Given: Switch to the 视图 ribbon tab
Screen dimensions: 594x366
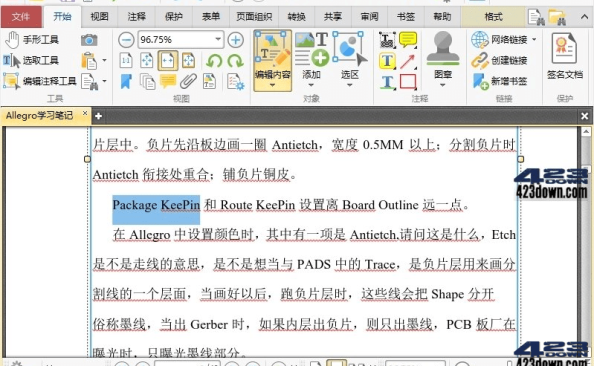Looking at the screenshot, I should pos(99,17).
